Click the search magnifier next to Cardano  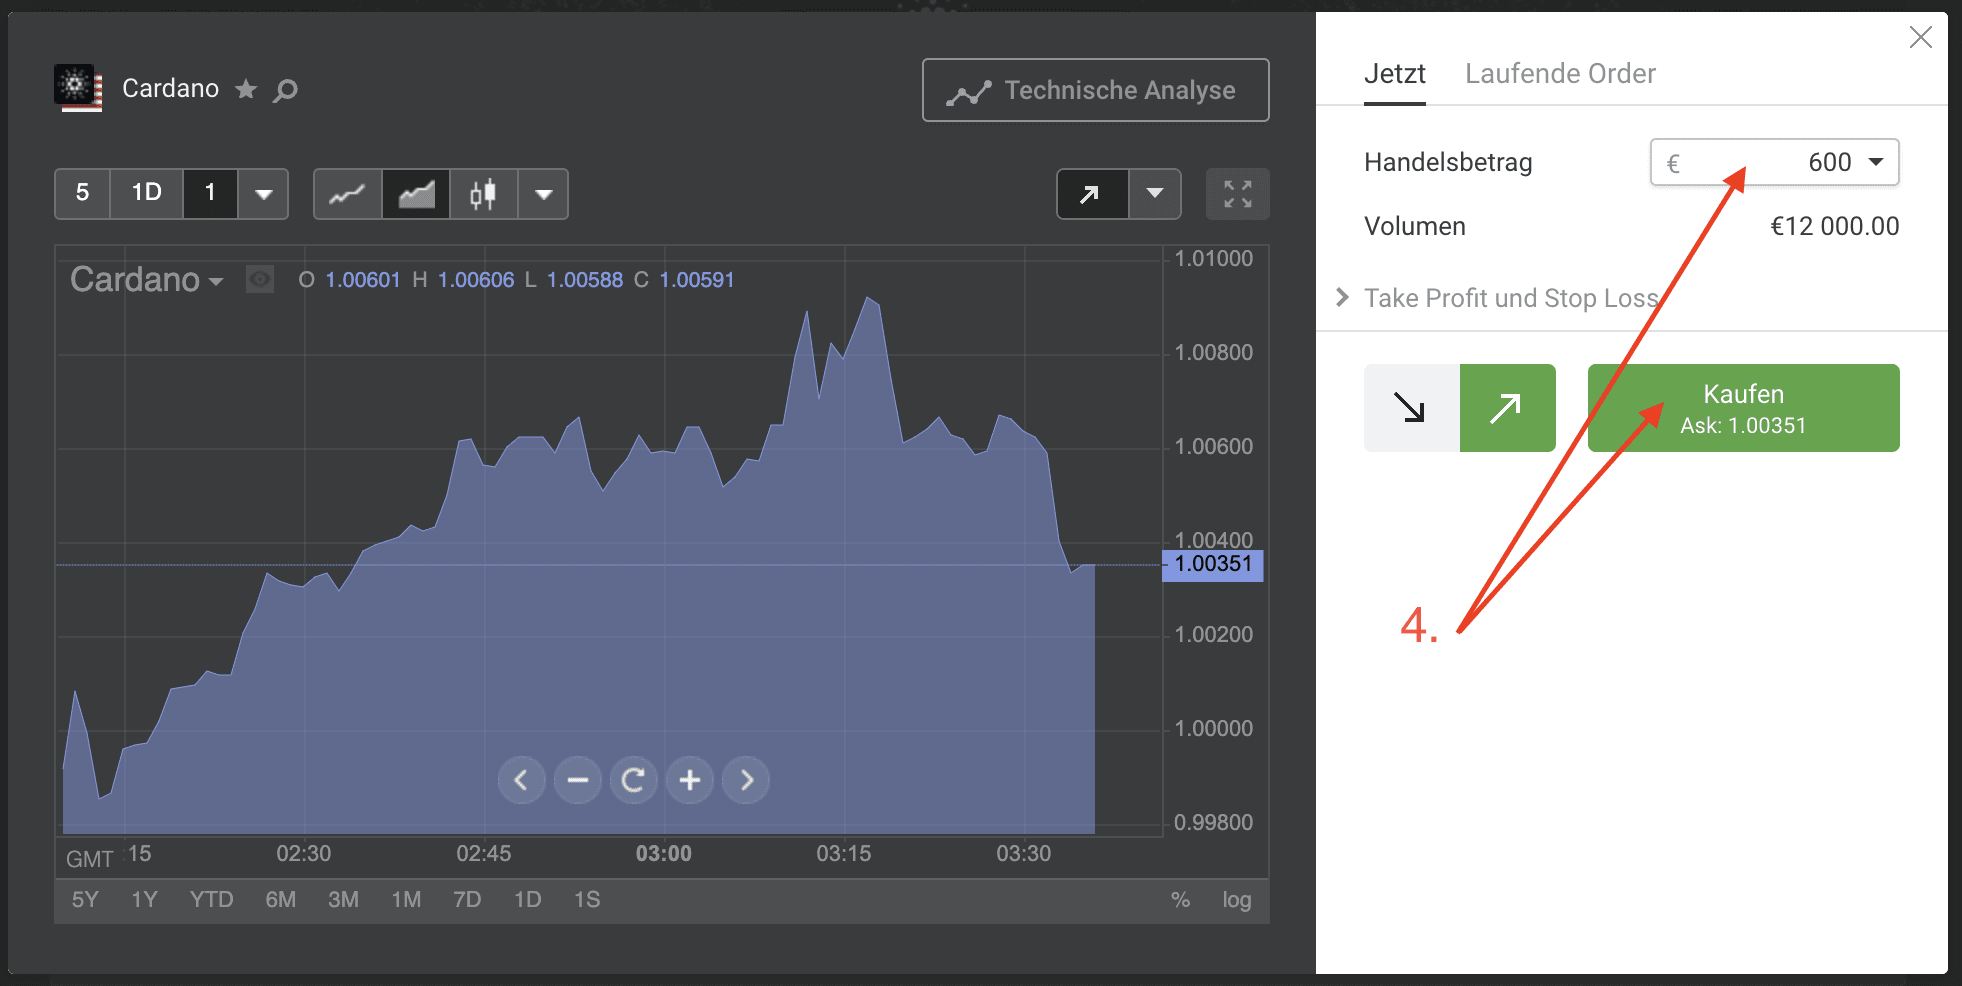pyautogui.click(x=286, y=91)
